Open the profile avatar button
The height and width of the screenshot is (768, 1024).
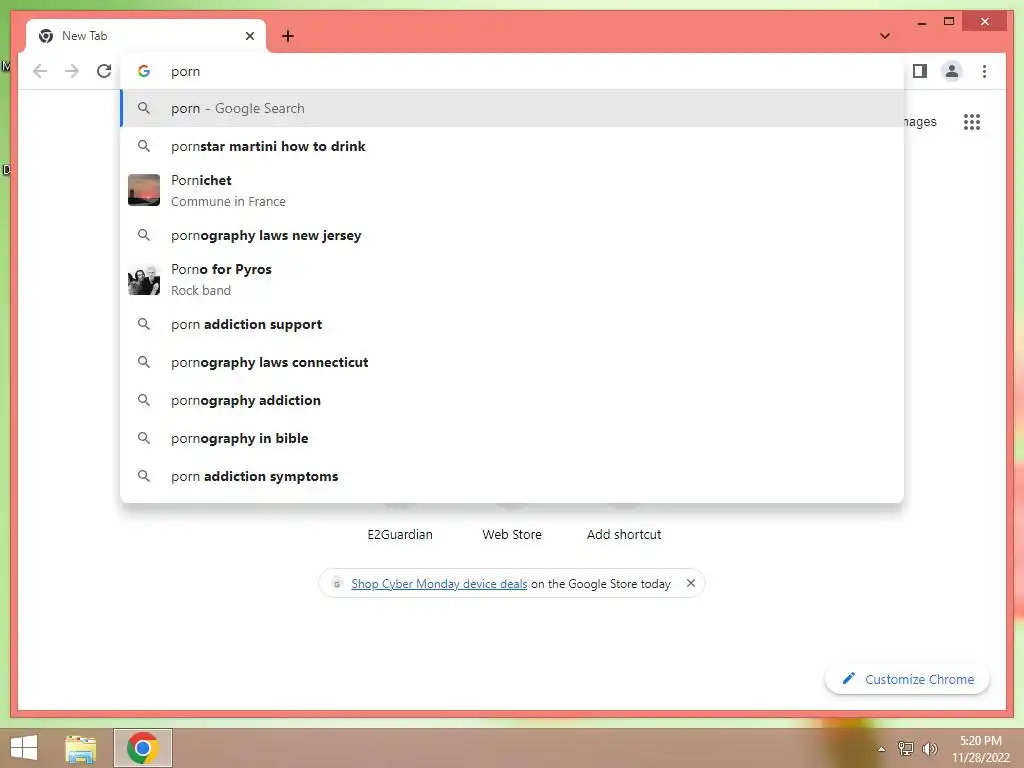[952, 71]
